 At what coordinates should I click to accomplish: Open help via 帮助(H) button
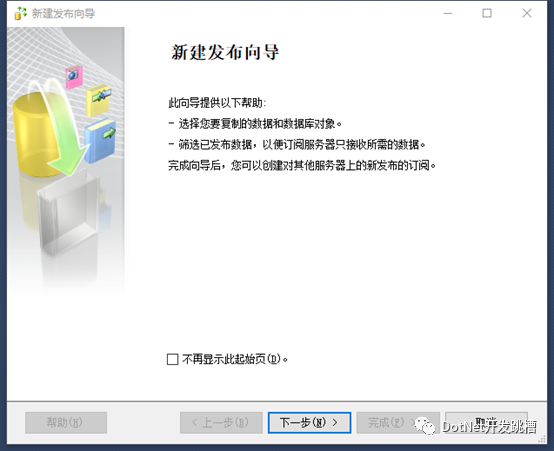point(66,422)
